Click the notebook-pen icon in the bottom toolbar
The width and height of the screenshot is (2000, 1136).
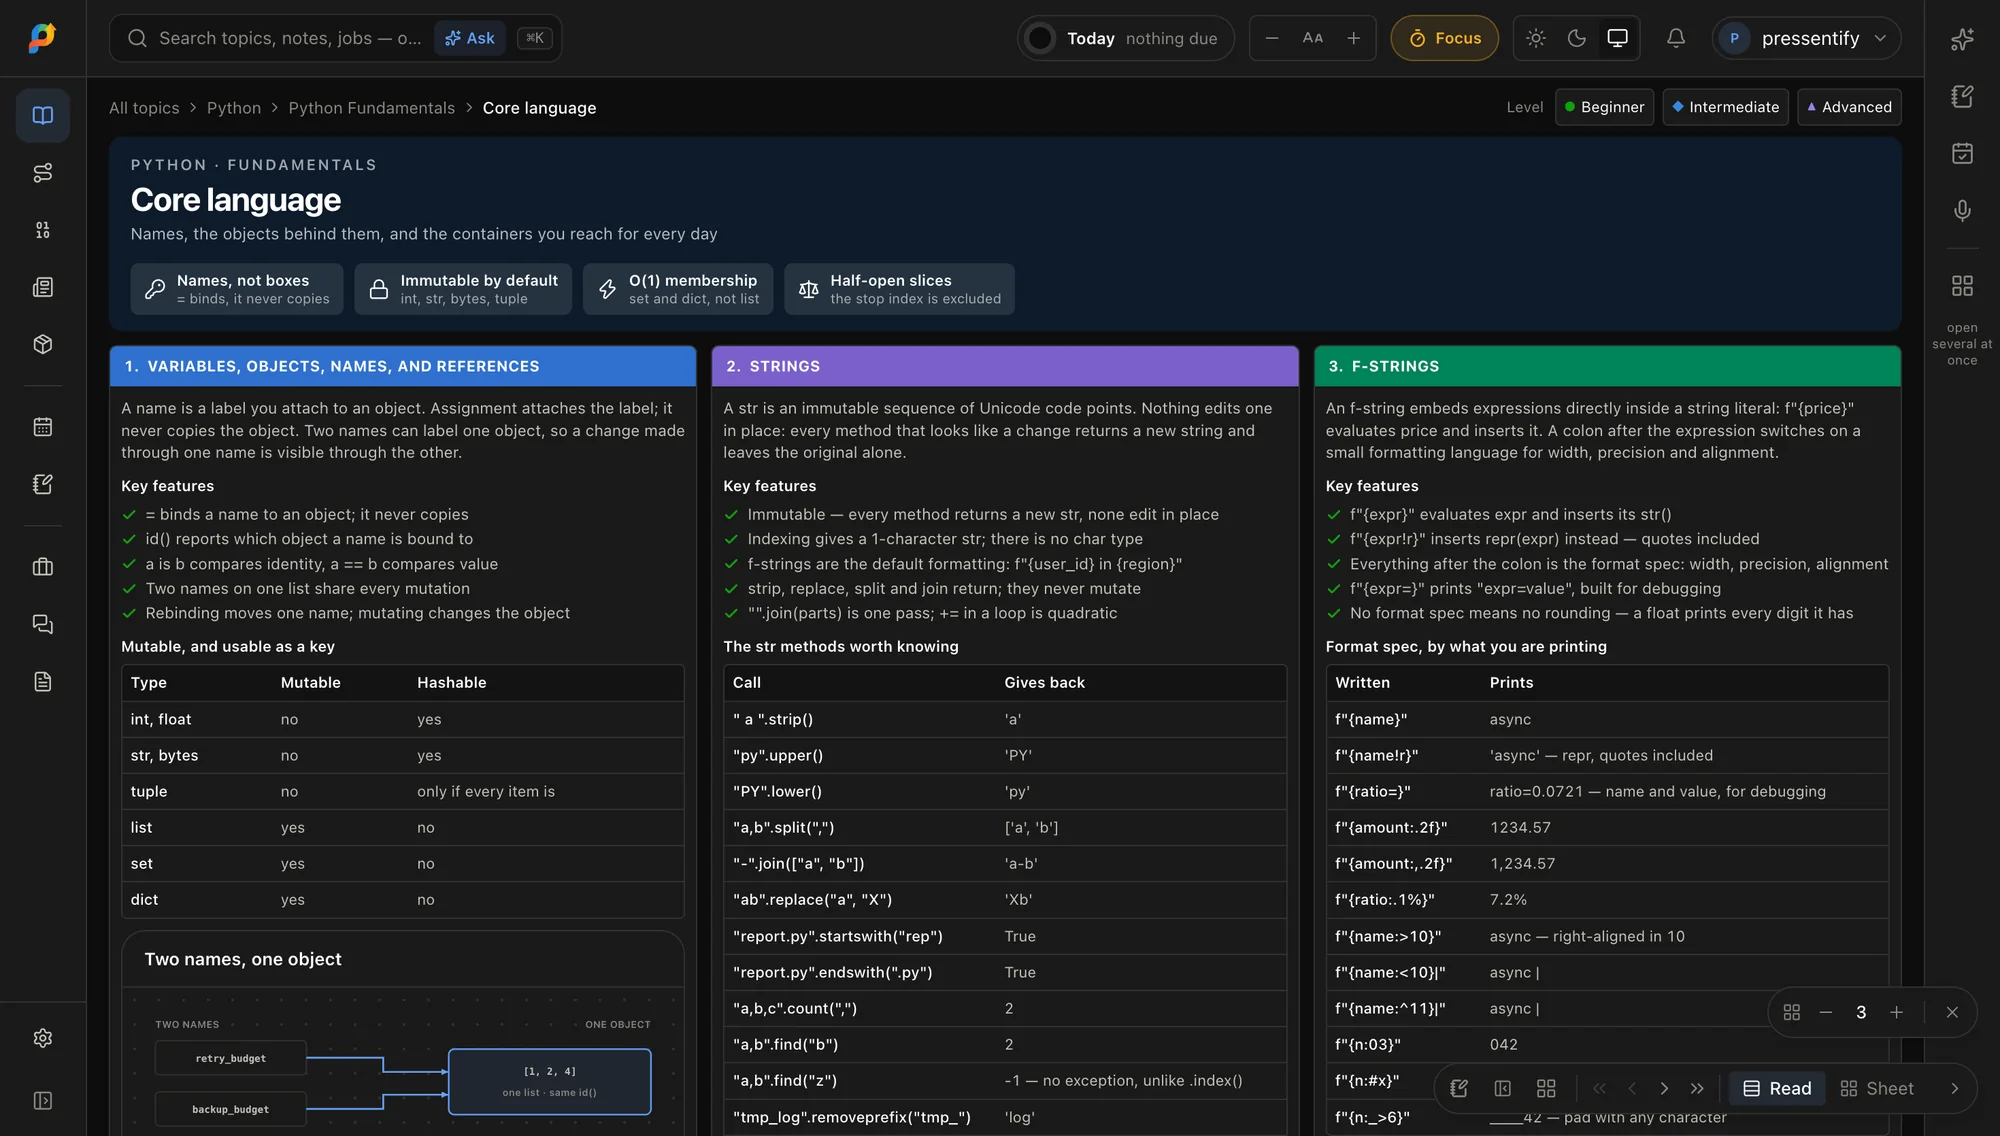1459,1088
